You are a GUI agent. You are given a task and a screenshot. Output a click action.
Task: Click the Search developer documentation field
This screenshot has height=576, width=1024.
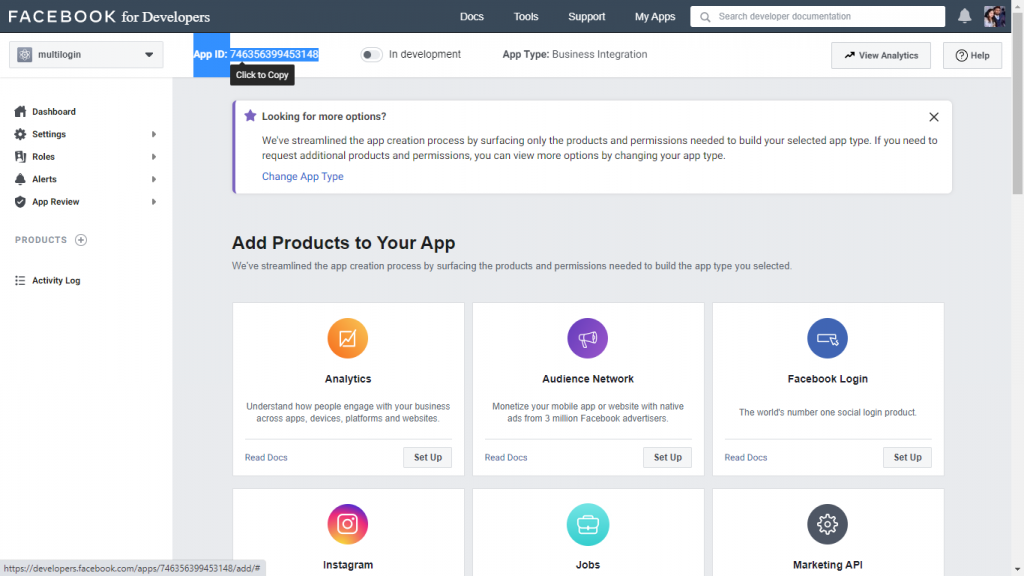coord(817,16)
